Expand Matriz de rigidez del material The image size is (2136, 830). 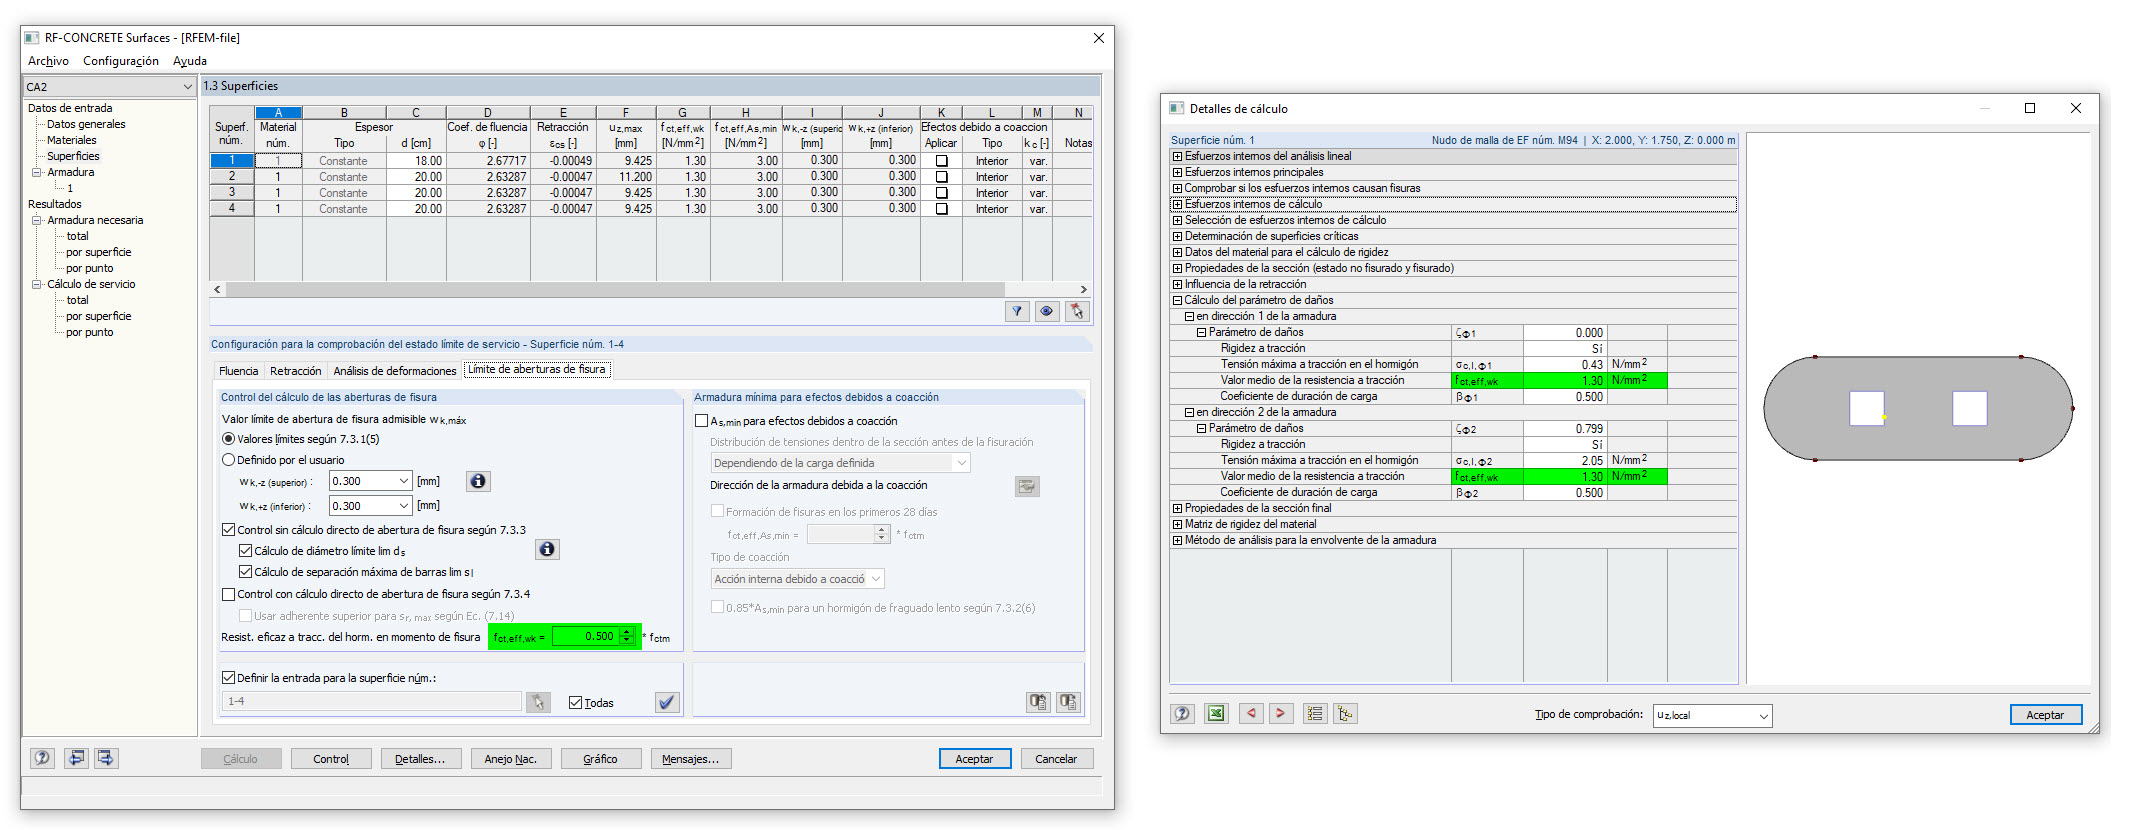pyautogui.click(x=1177, y=524)
